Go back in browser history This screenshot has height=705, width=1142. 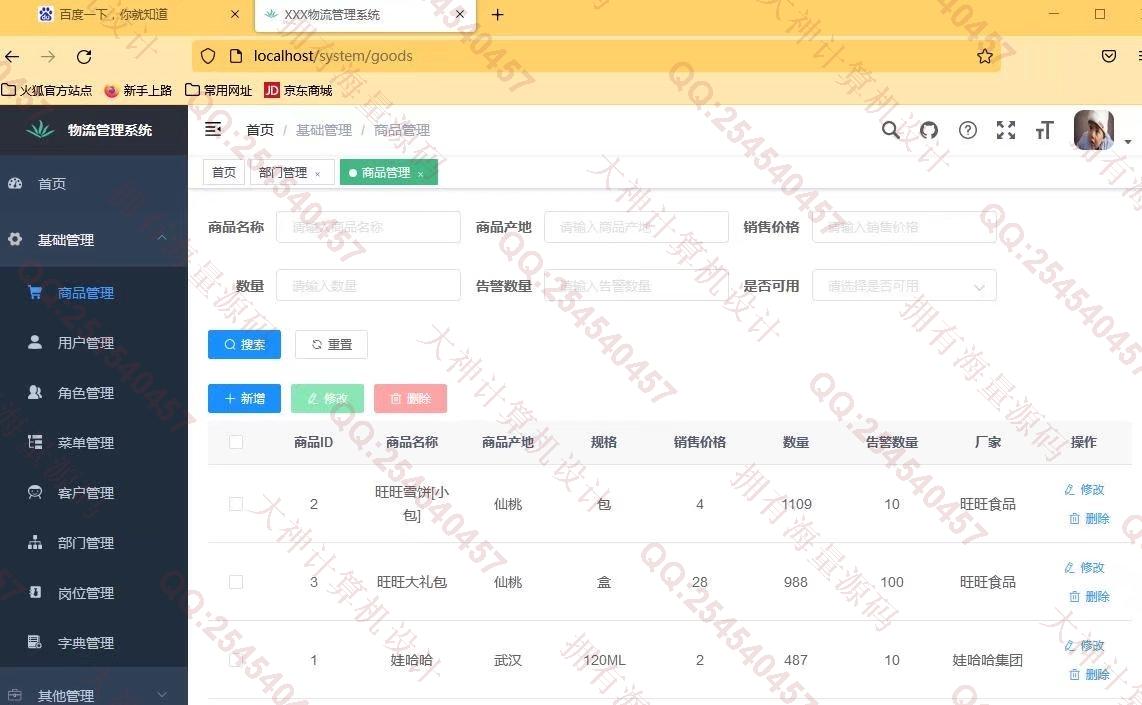click(12, 56)
